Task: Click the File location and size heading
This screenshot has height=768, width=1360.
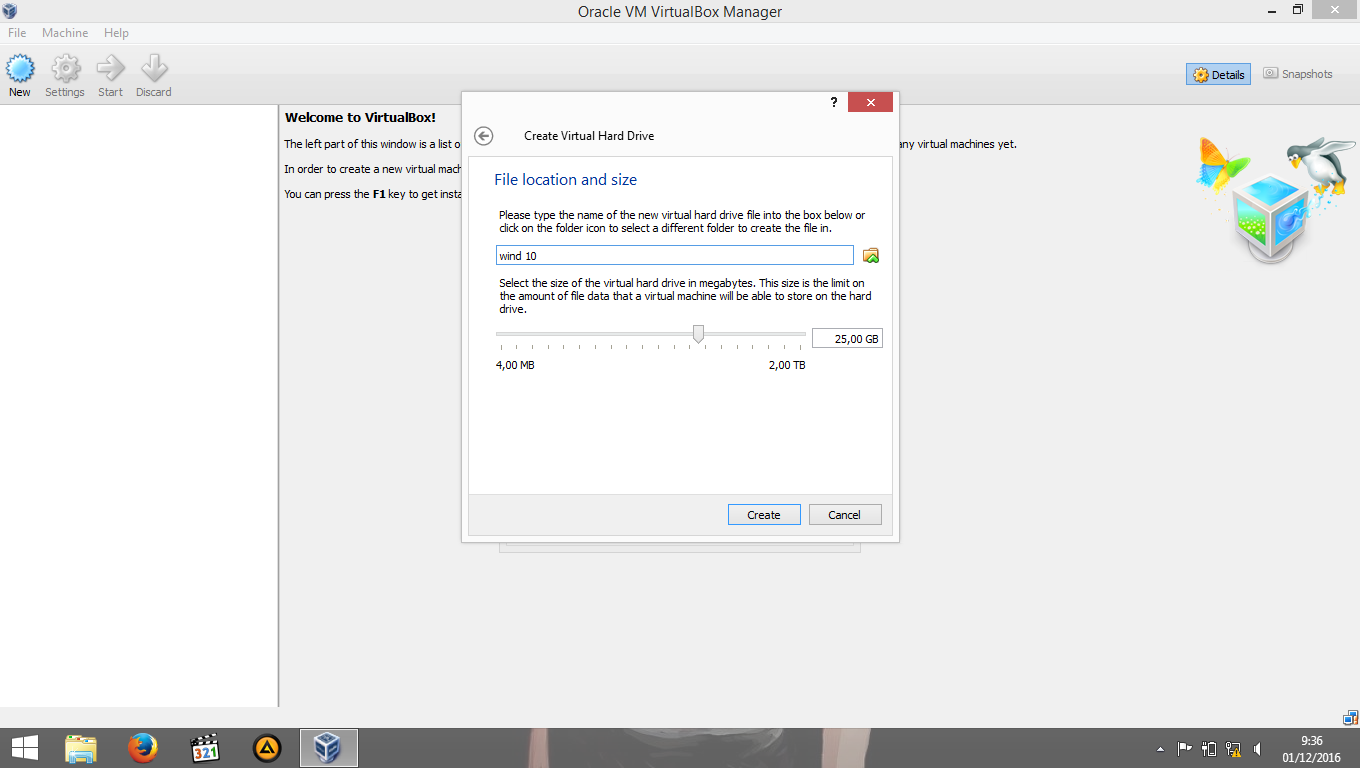Action: click(x=565, y=180)
